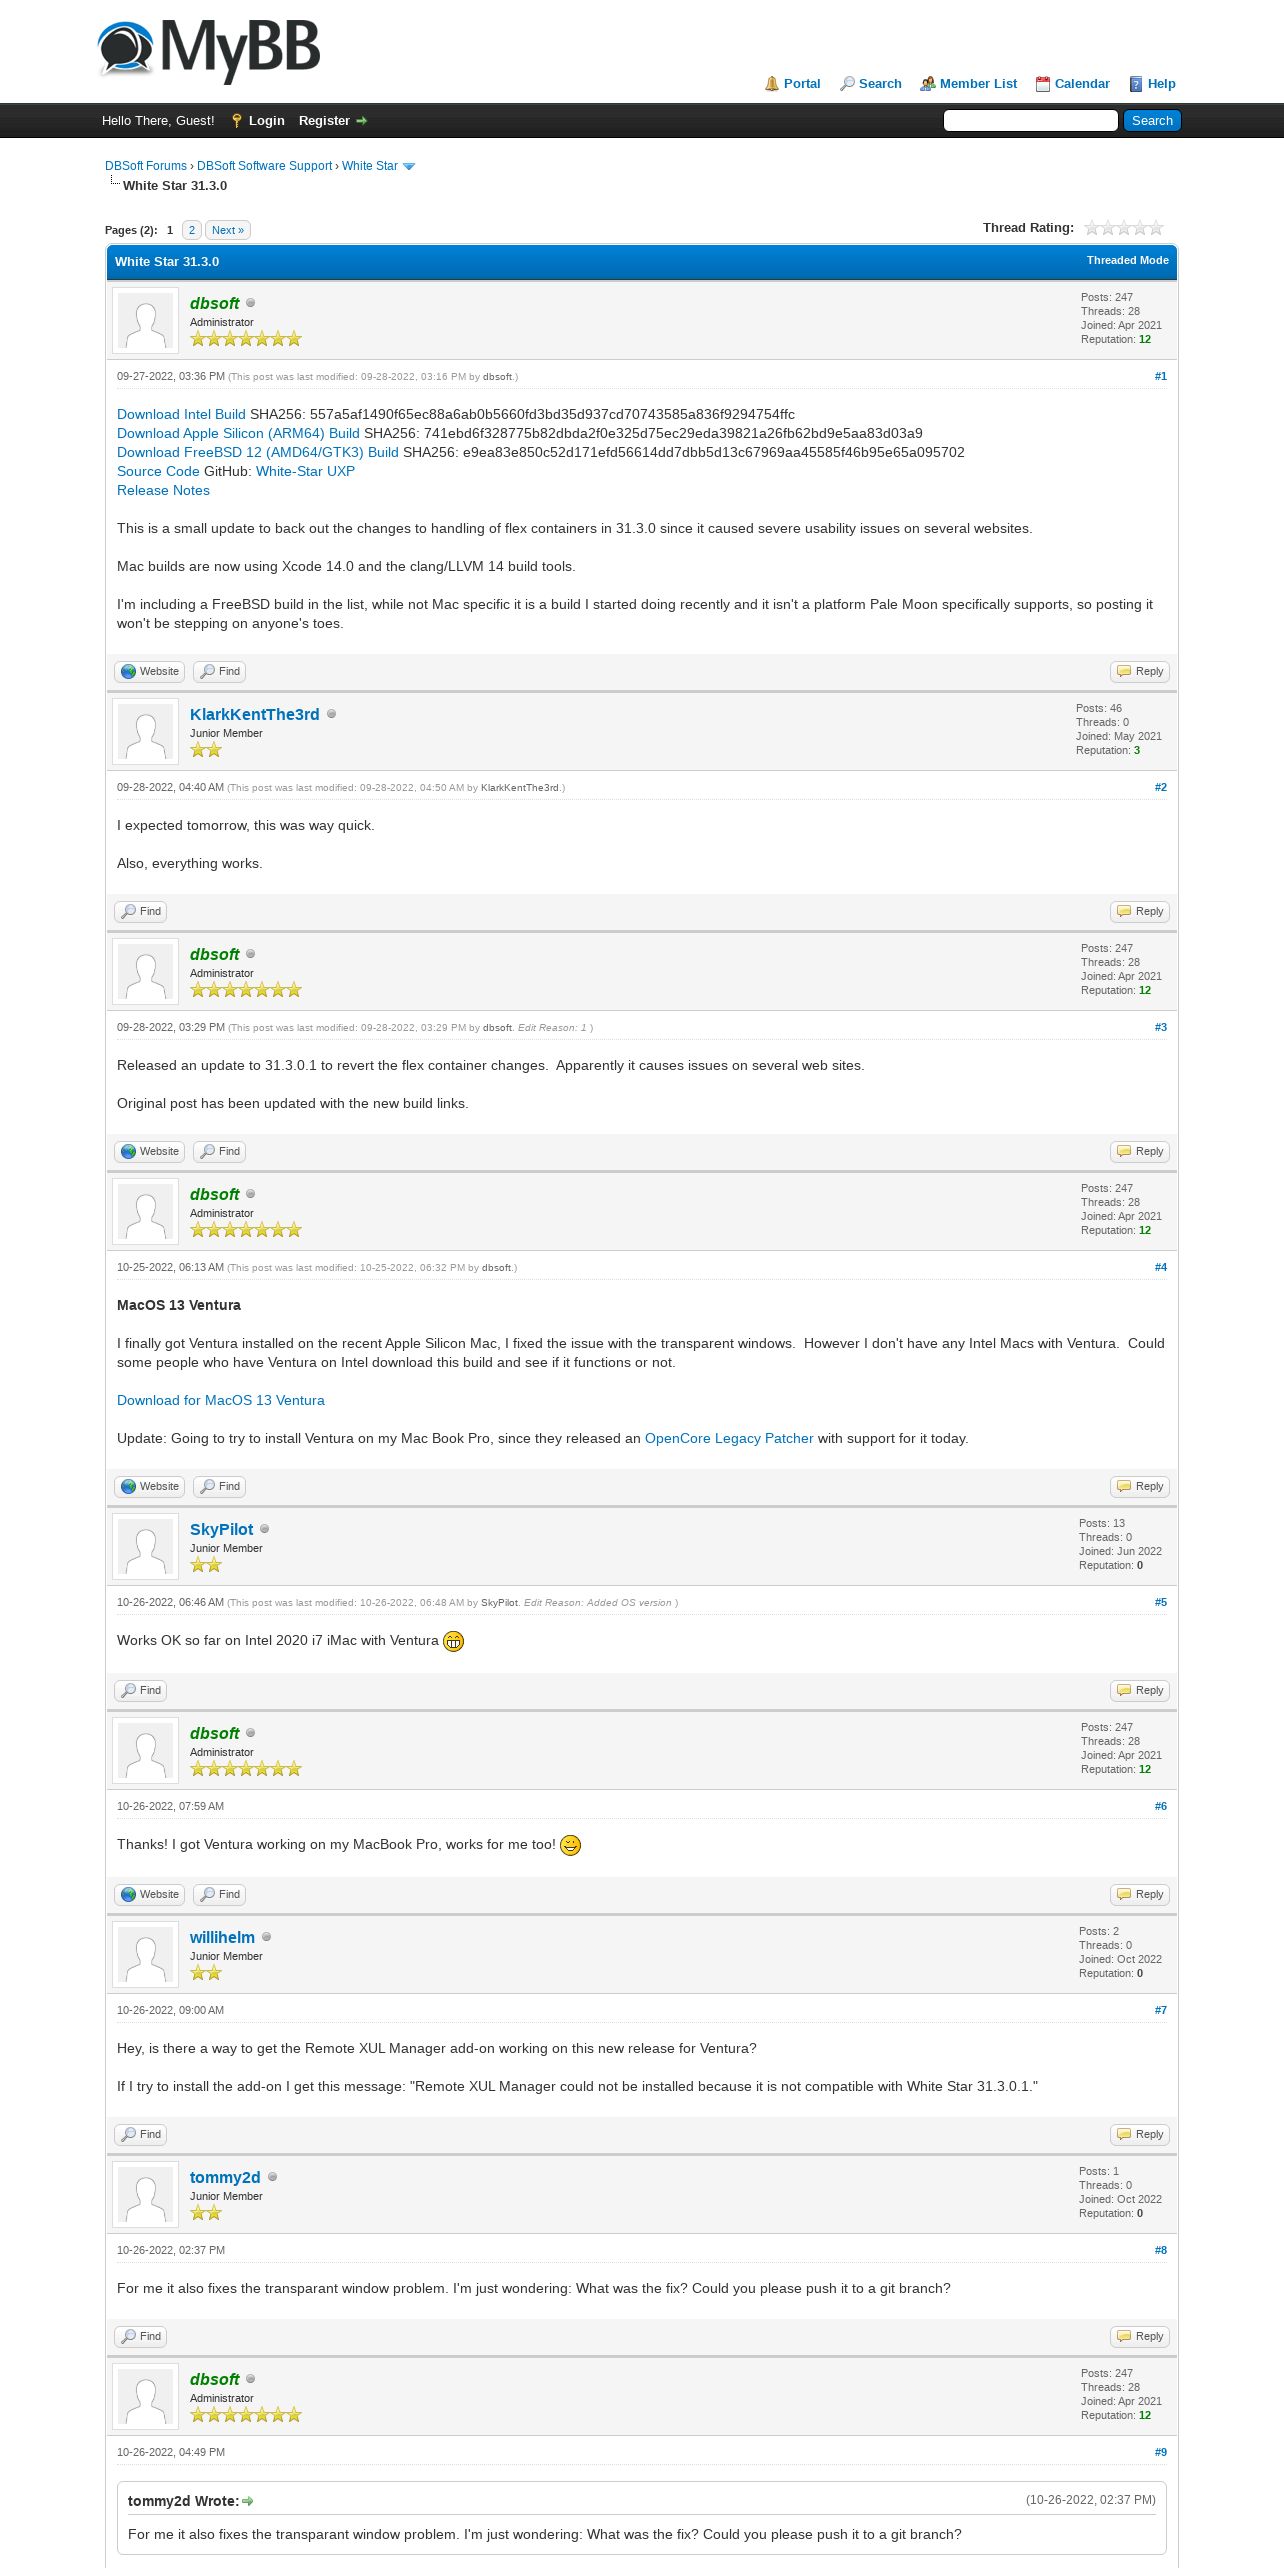The height and width of the screenshot is (2568, 1284).
Task: Reply to post #2
Action: (x=1140, y=912)
